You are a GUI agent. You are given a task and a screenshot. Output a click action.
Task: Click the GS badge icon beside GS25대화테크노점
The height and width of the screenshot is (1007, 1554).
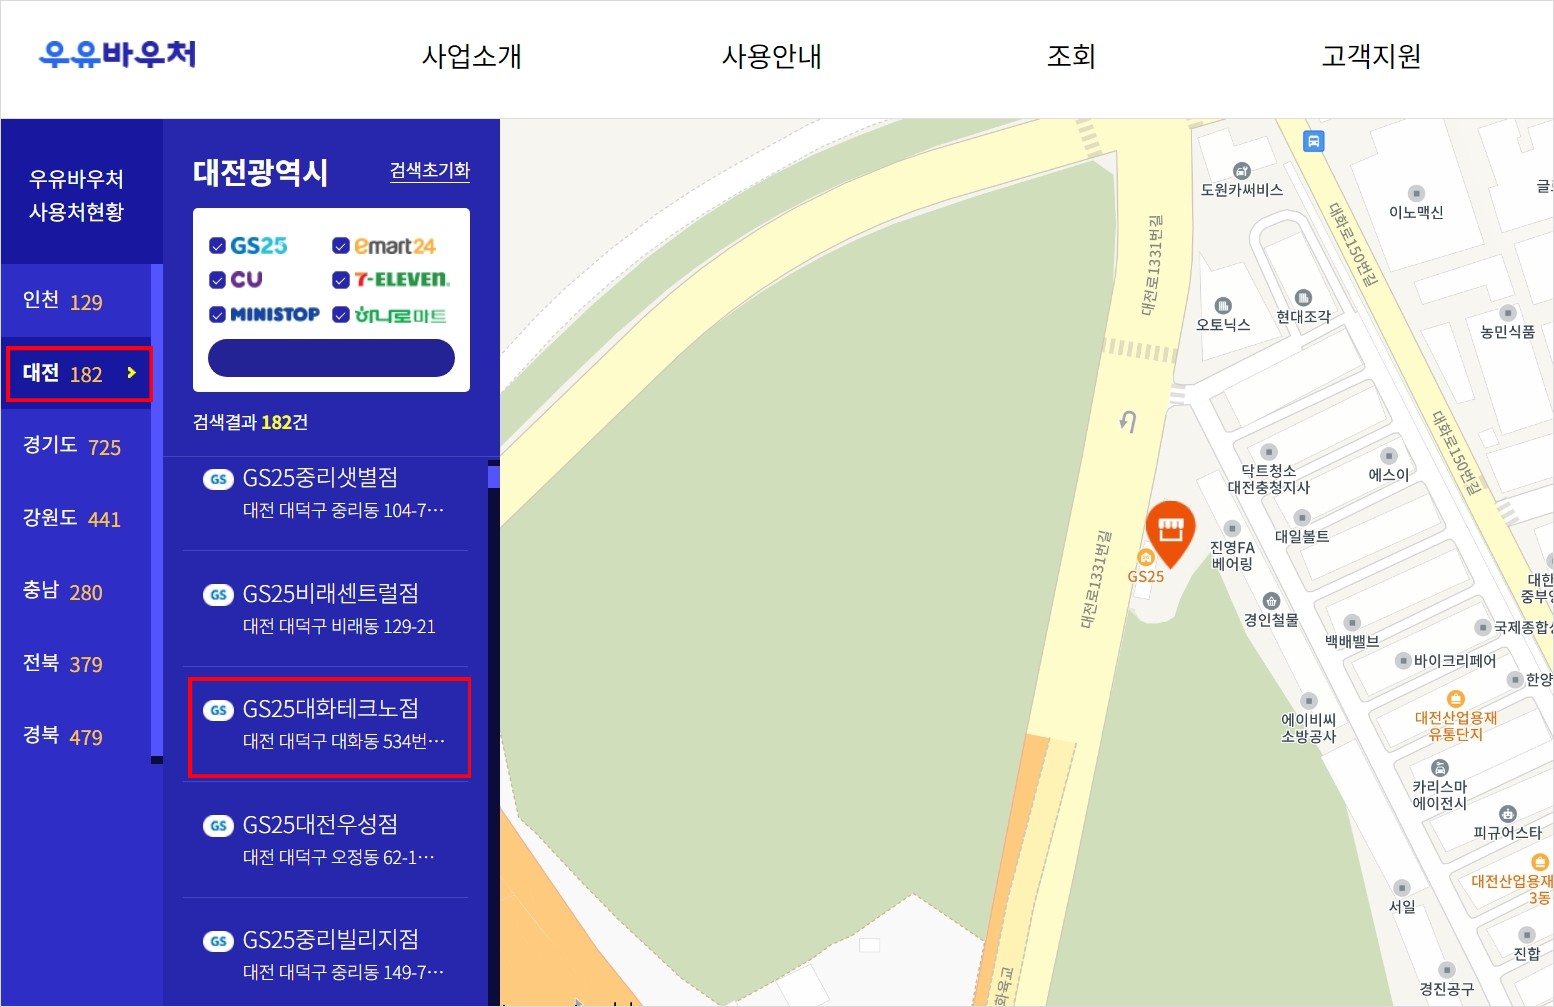[218, 710]
